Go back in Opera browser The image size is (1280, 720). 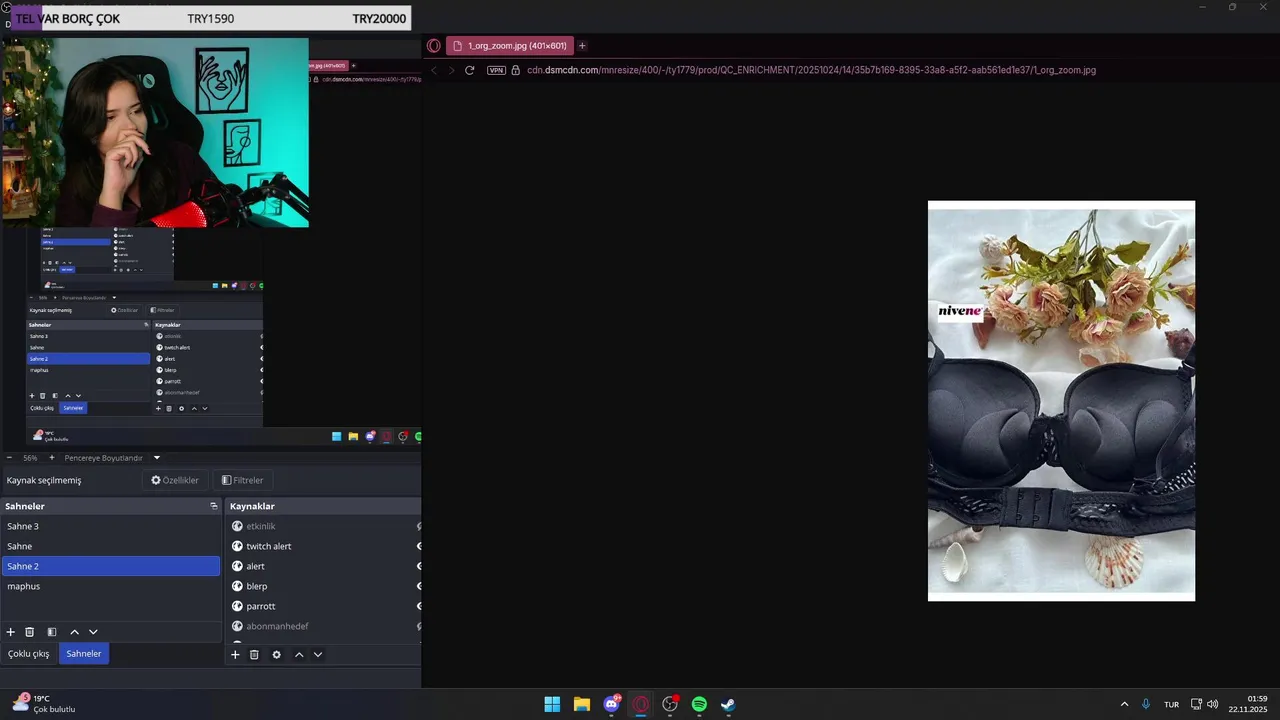pyautogui.click(x=434, y=70)
